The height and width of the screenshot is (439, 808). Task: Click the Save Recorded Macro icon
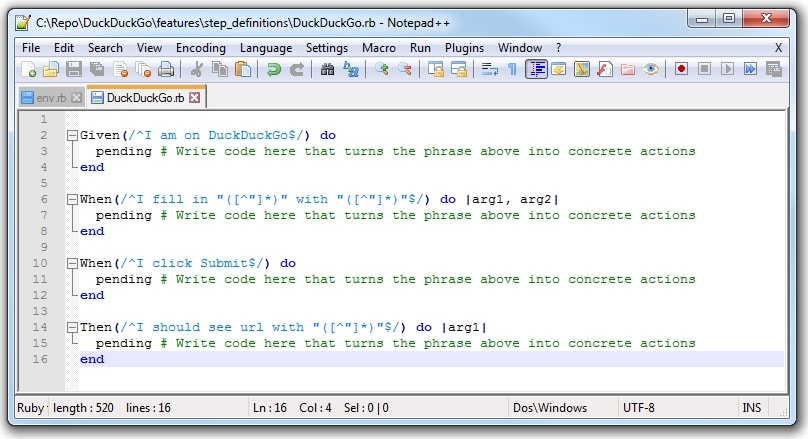773,69
